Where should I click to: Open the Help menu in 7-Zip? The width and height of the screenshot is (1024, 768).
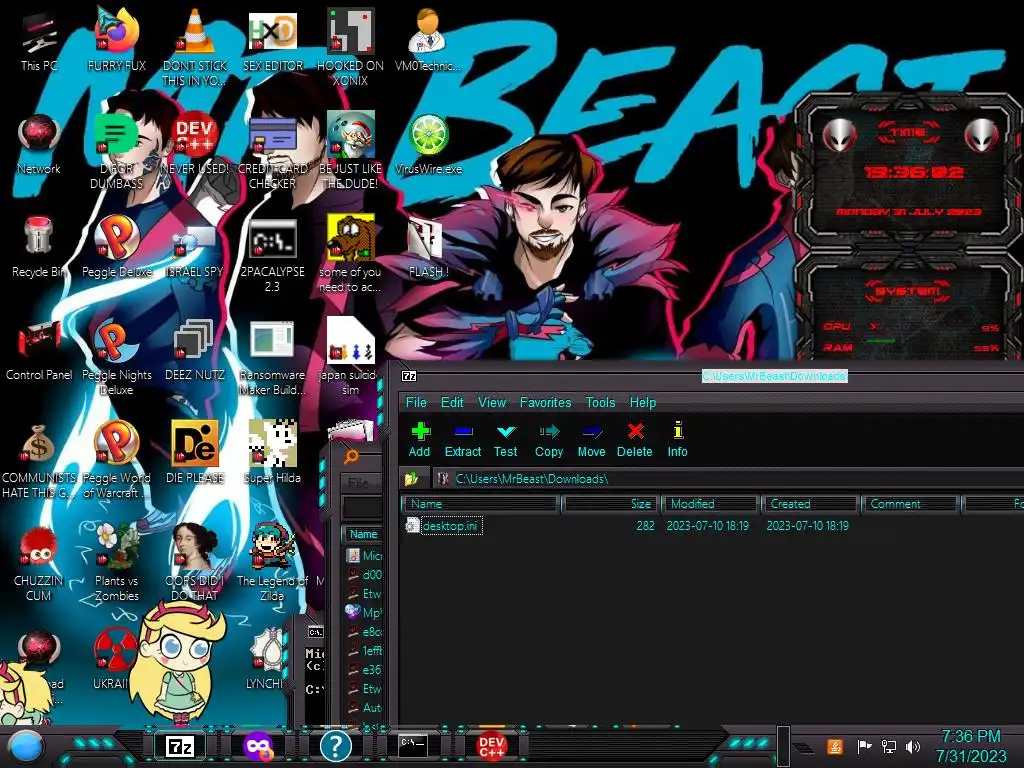click(x=643, y=402)
